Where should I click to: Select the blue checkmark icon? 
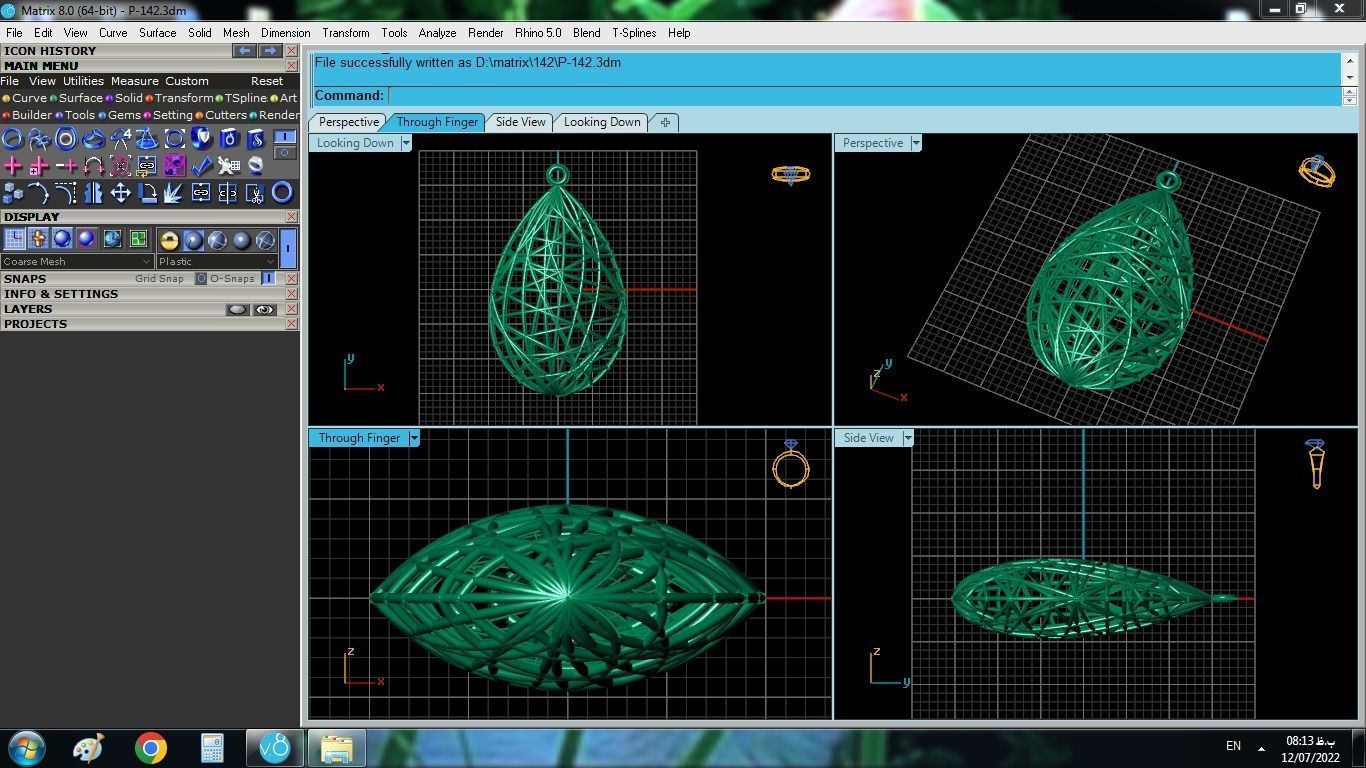[201, 166]
